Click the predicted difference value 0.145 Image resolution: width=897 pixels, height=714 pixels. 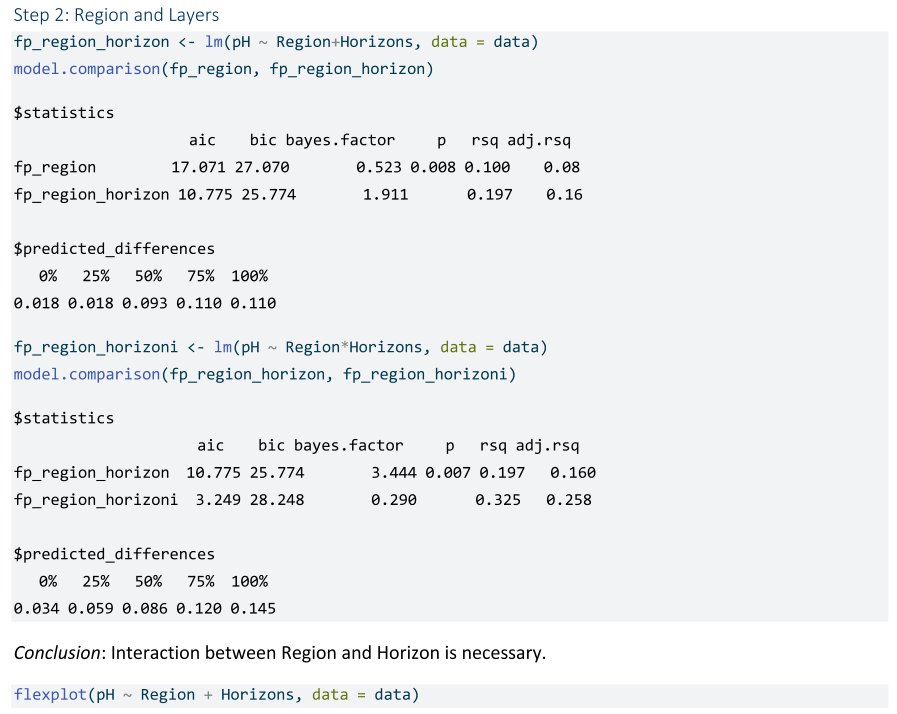point(253,608)
